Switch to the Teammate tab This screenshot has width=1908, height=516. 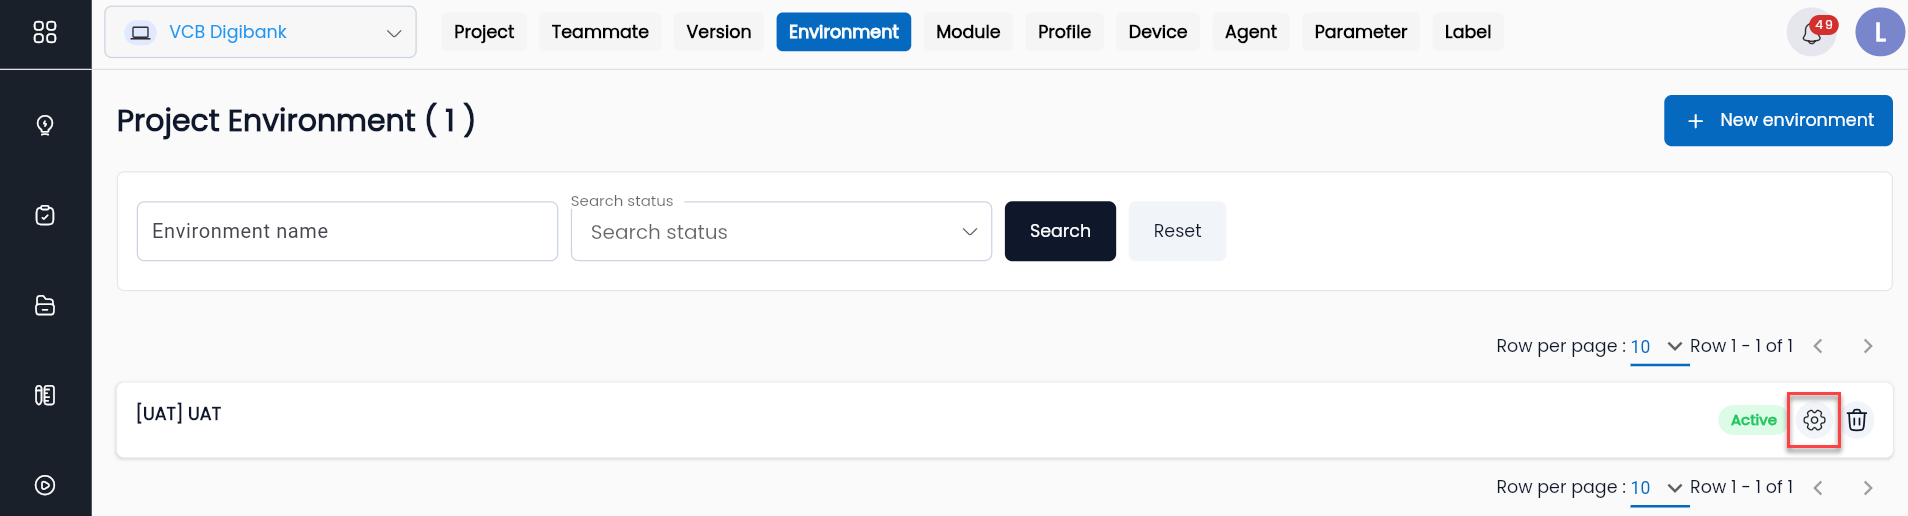click(600, 32)
